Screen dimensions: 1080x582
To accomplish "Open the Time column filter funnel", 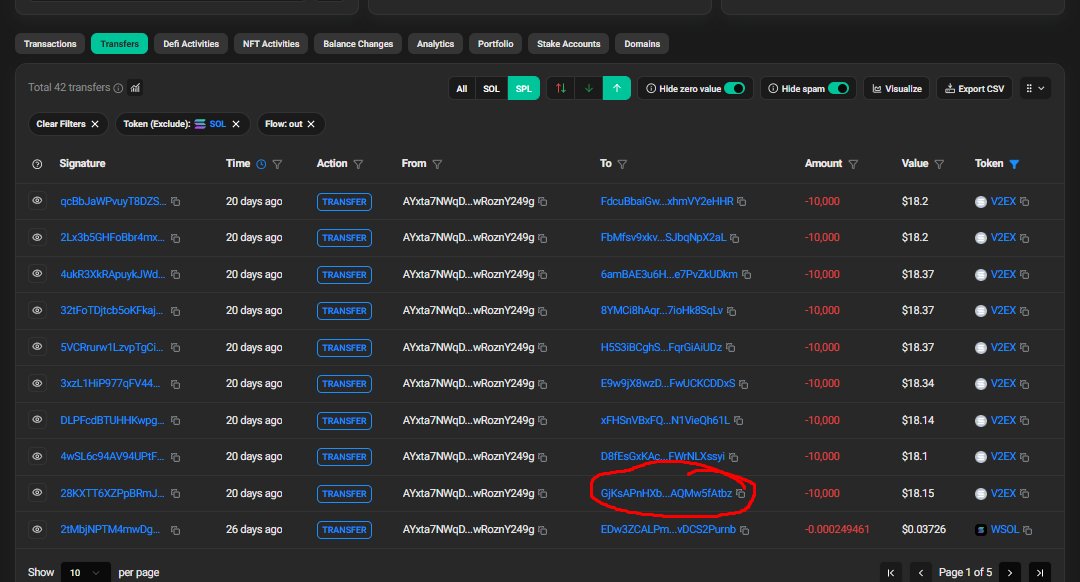I will point(278,164).
